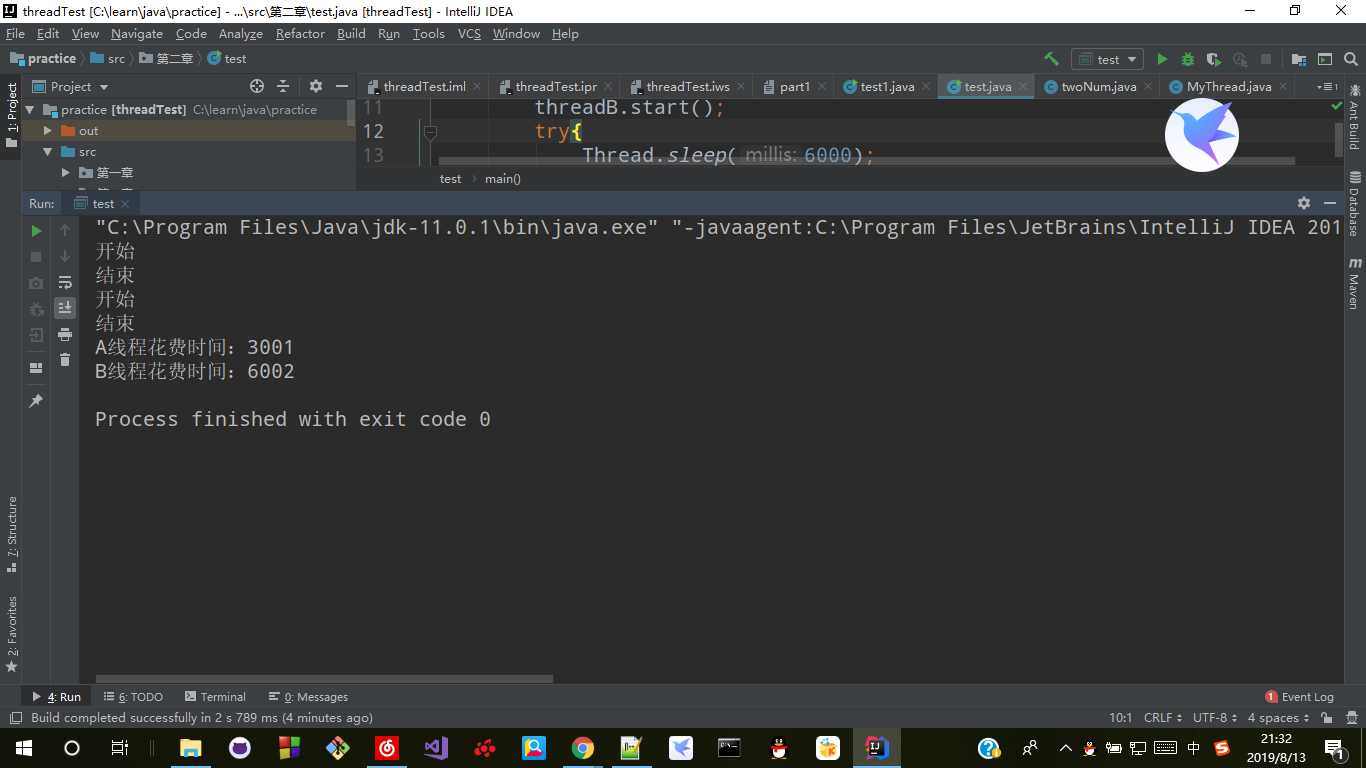Change '4 spaces' indent setting
Image resolution: width=1366 pixels, height=768 pixels.
pos(1279,718)
